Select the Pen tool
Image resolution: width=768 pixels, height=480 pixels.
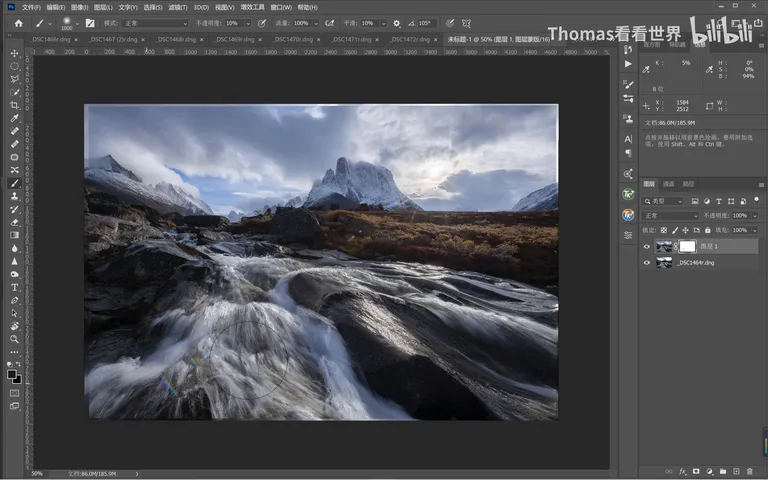coord(14,300)
